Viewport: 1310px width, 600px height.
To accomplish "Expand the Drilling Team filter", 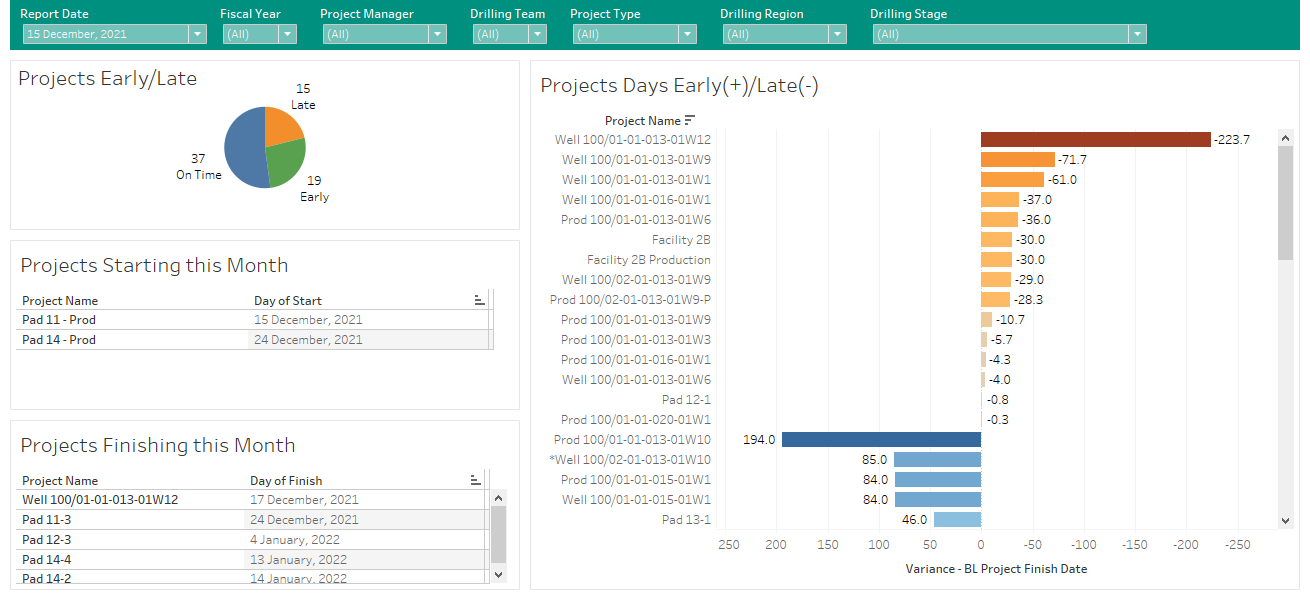I will (537, 34).
